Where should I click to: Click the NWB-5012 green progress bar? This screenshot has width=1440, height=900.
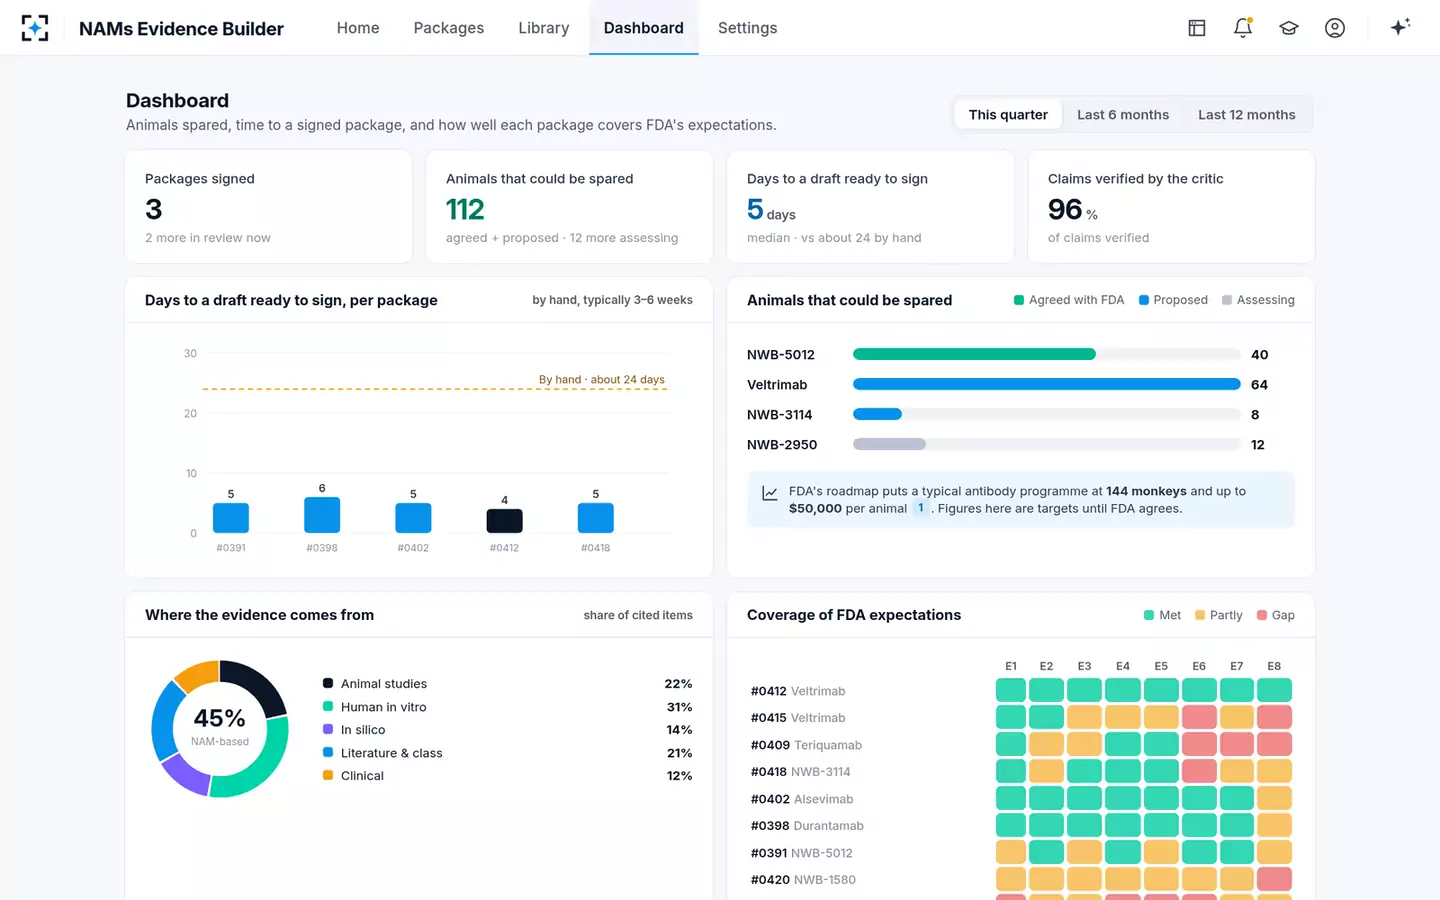(974, 354)
